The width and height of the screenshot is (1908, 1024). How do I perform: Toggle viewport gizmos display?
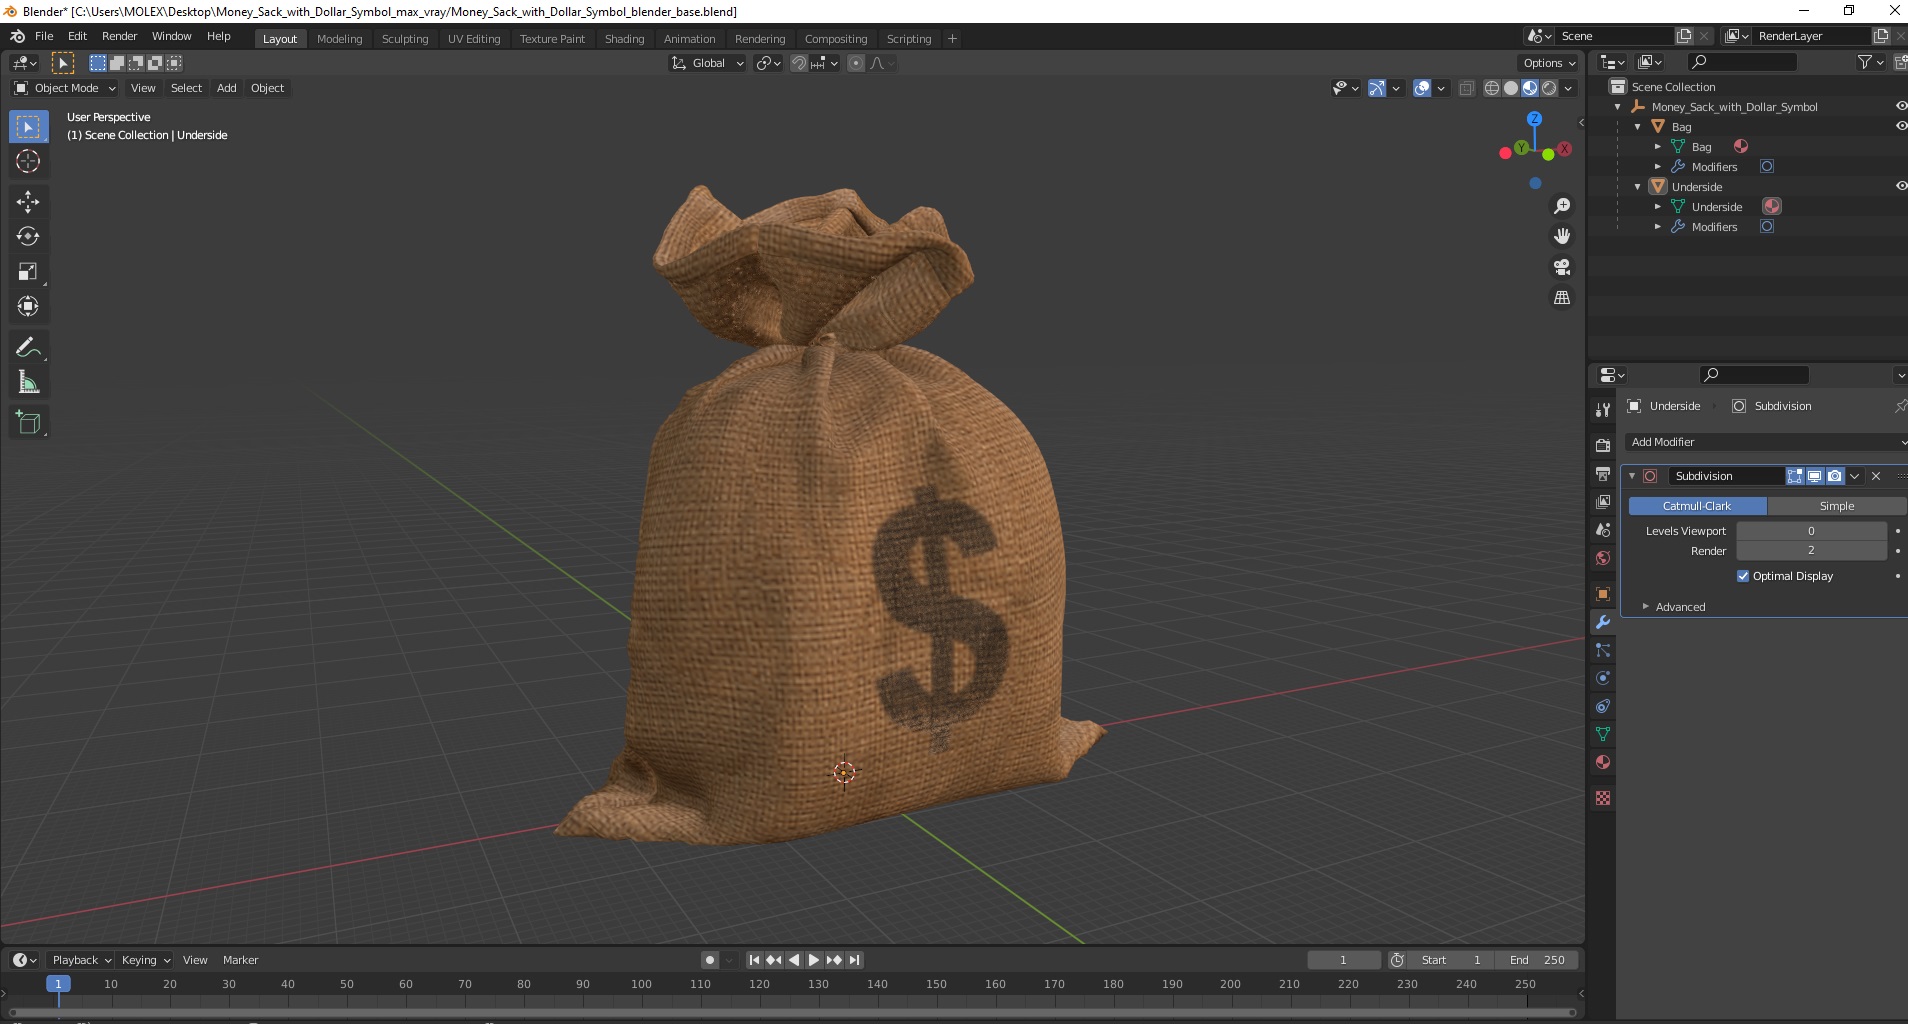[1377, 88]
